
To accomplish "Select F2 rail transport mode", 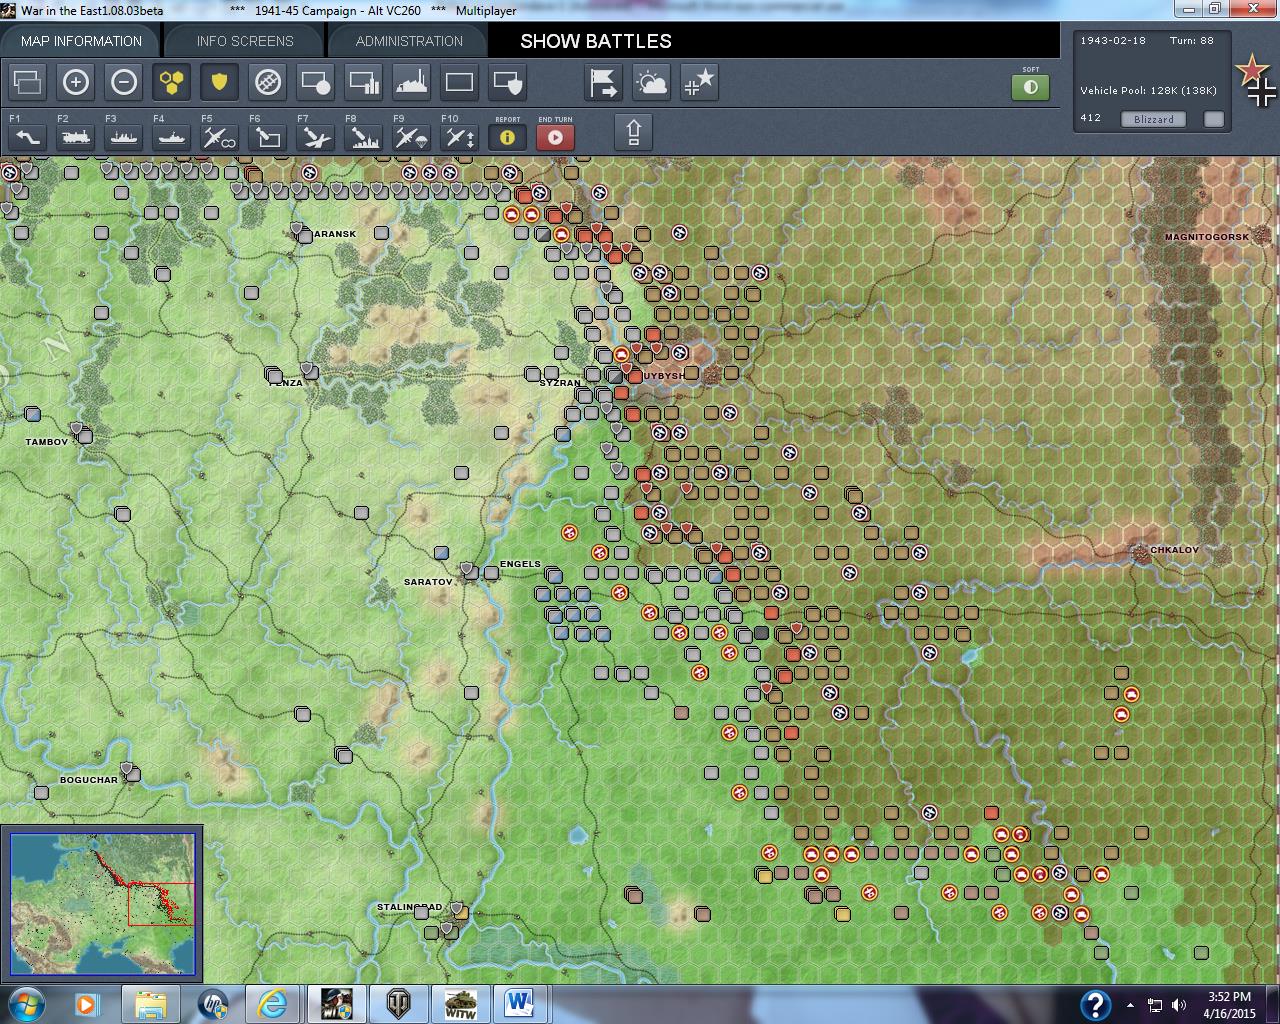I will 76,136.
